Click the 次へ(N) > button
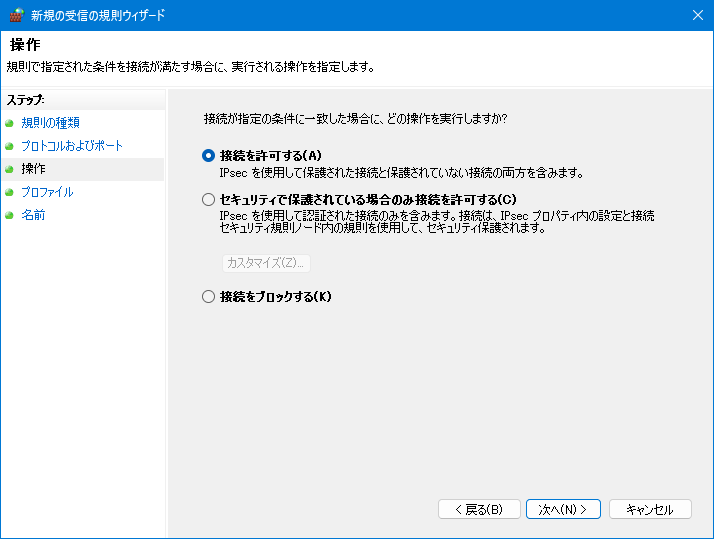This screenshot has height=539, width=714. tap(563, 509)
